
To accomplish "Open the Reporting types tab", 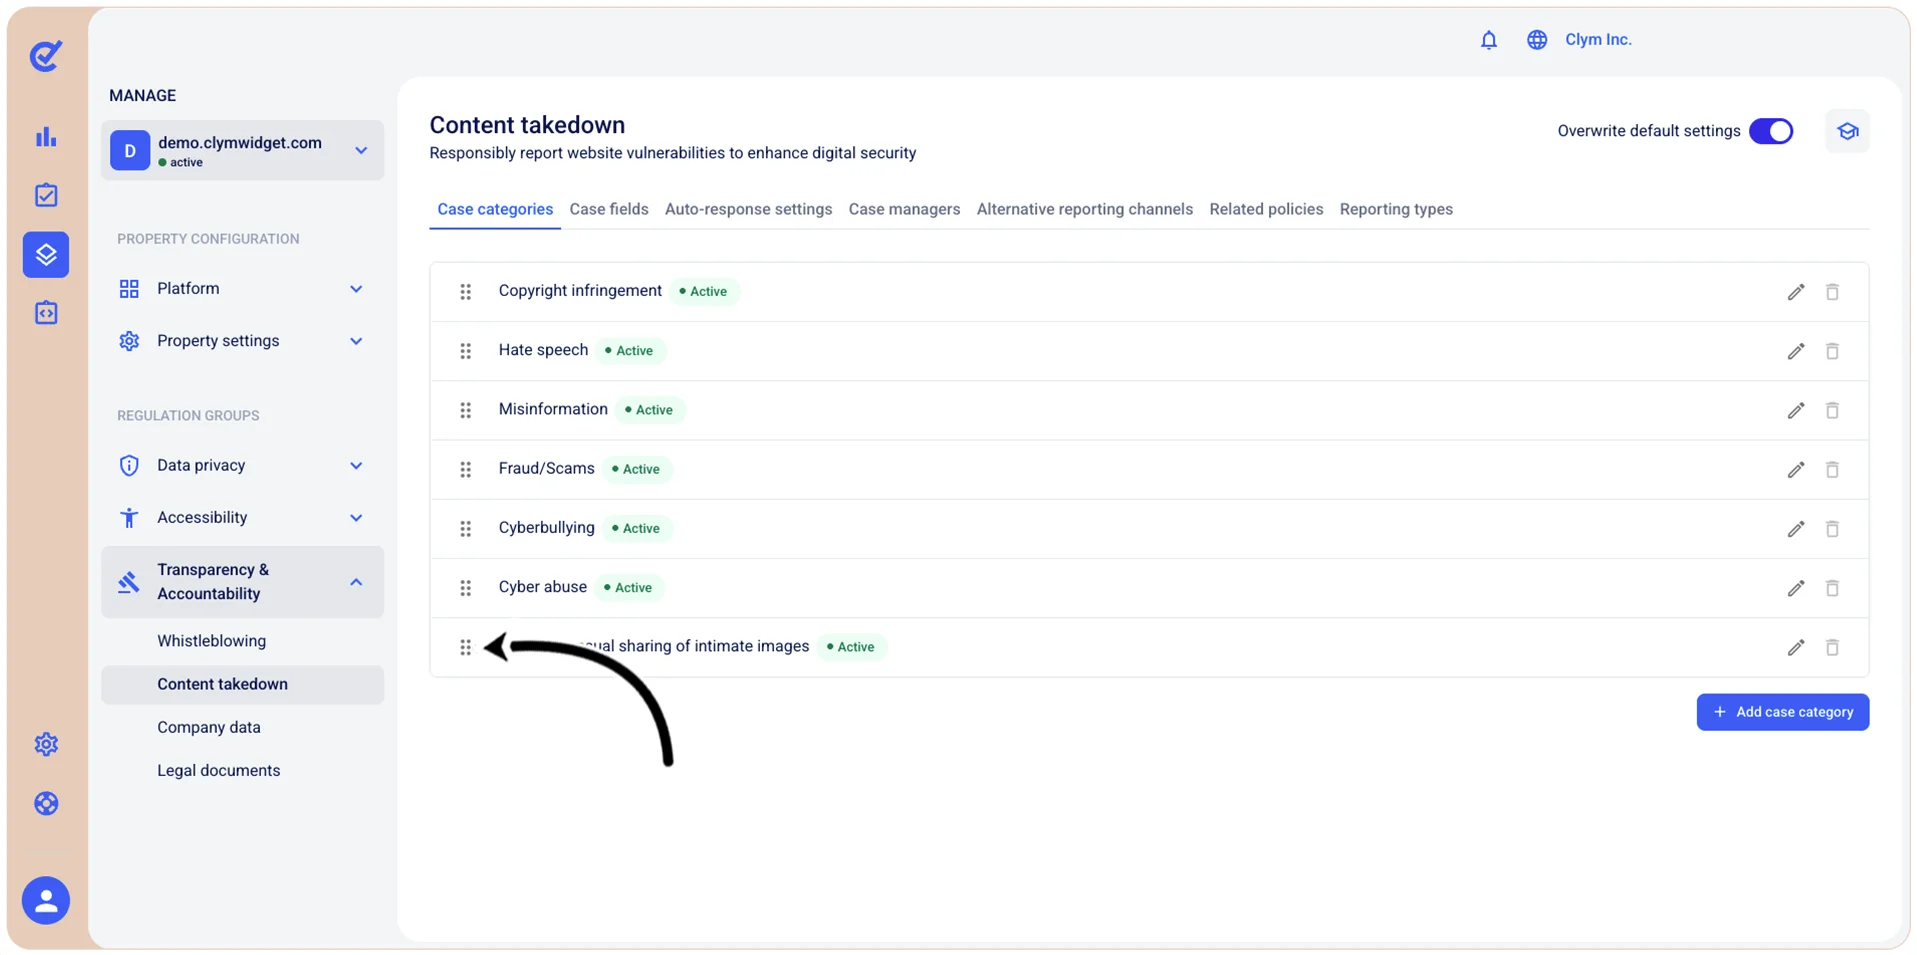I will (1396, 209).
